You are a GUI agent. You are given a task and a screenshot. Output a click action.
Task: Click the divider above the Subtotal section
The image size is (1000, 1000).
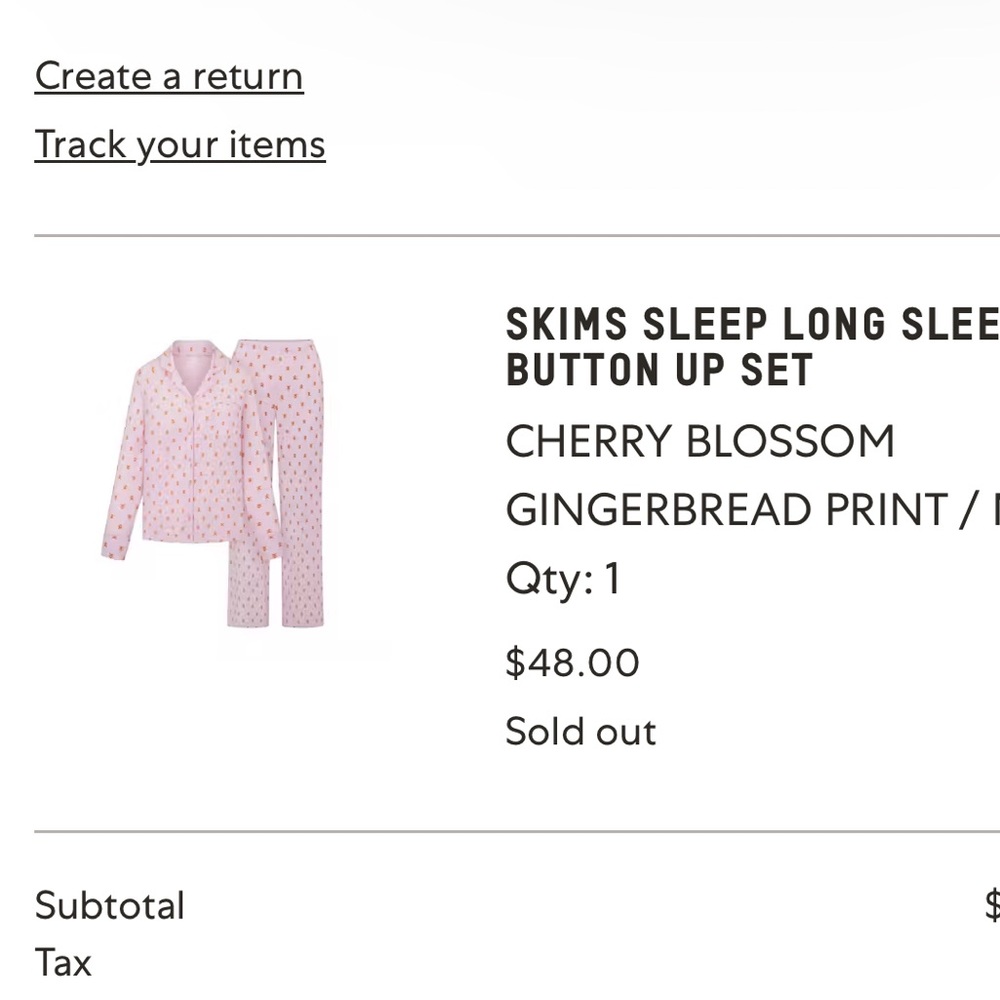(x=500, y=828)
